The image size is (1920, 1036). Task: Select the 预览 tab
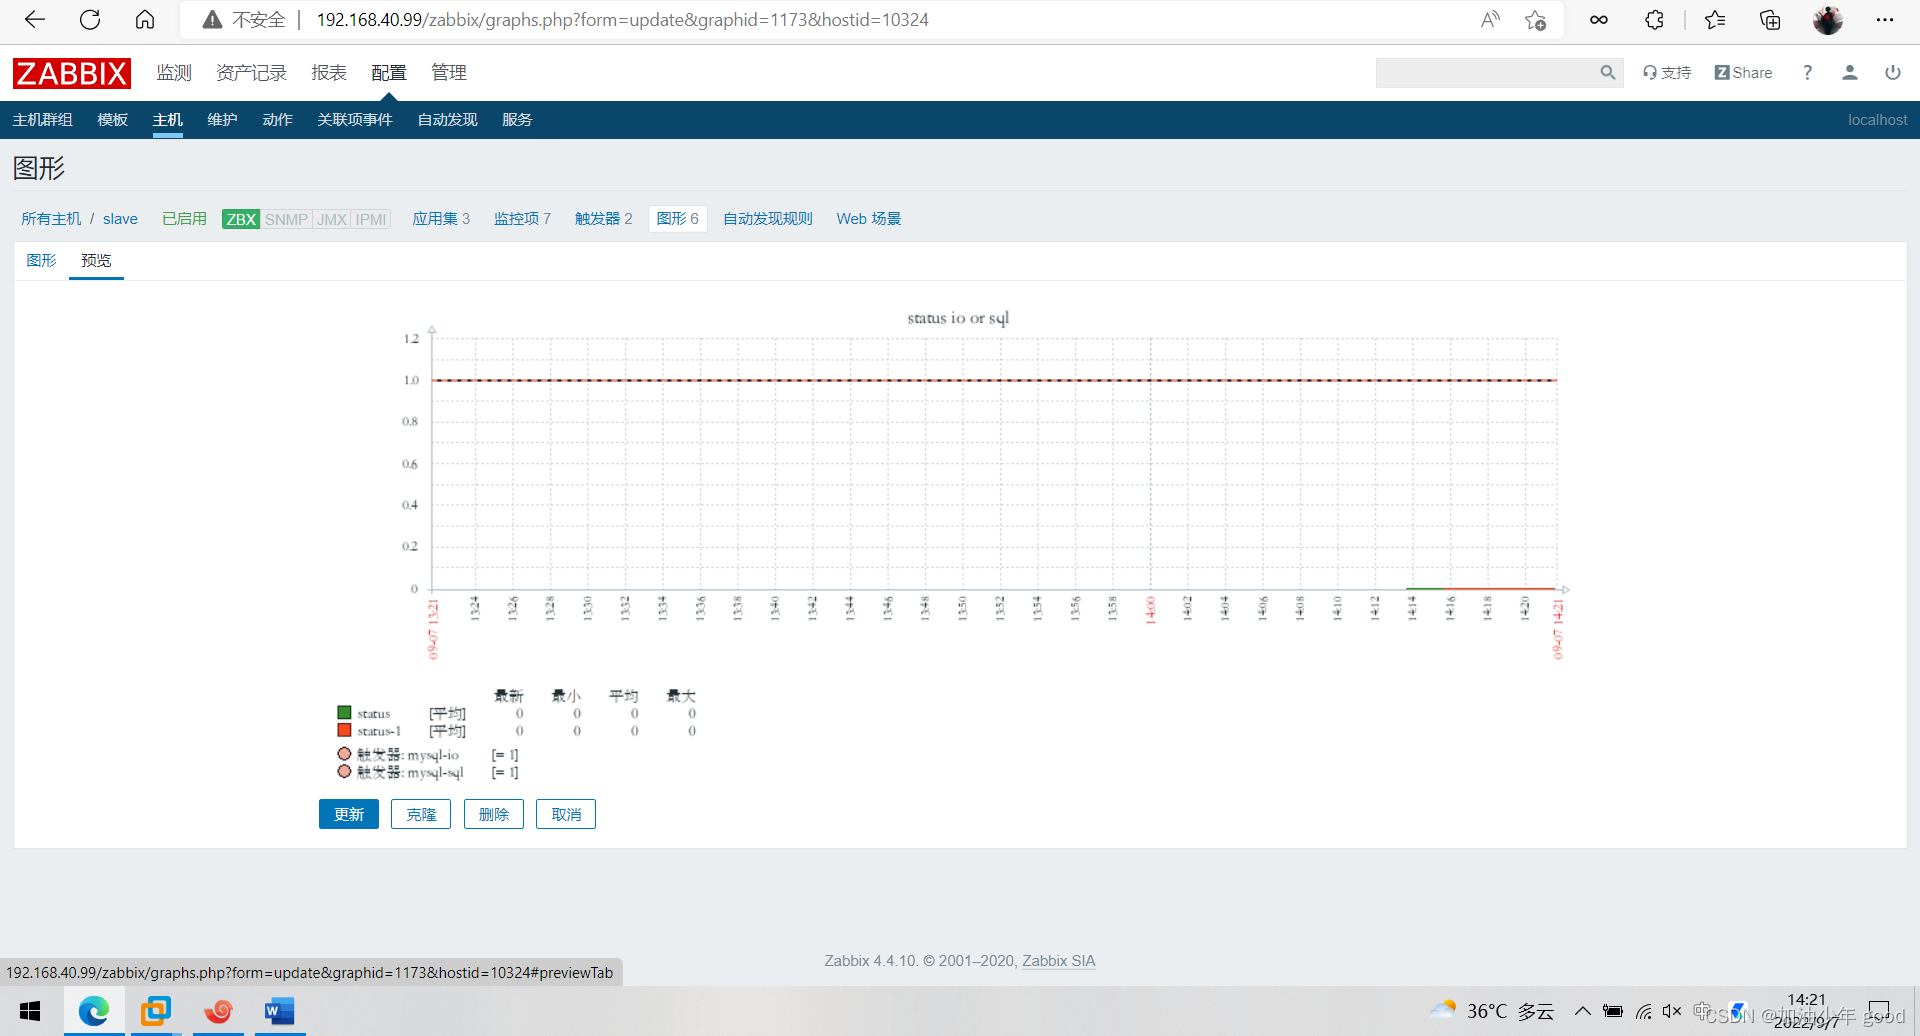pyautogui.click(x=96, y=261)
